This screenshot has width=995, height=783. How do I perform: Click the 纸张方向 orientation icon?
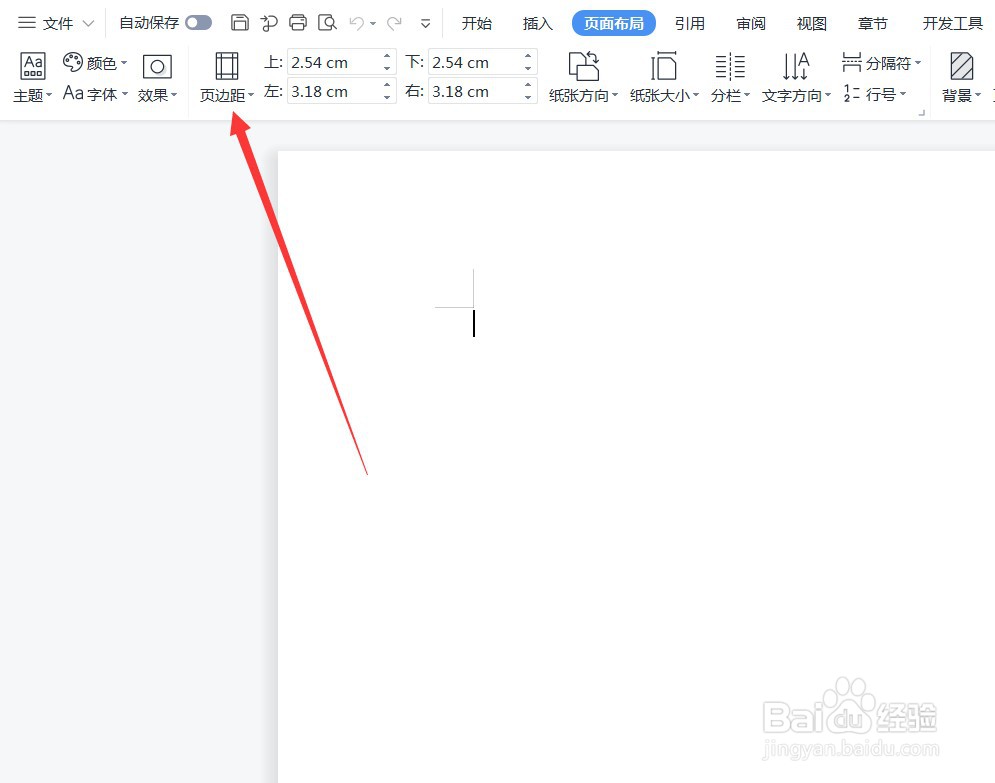(x=584, y=66)
